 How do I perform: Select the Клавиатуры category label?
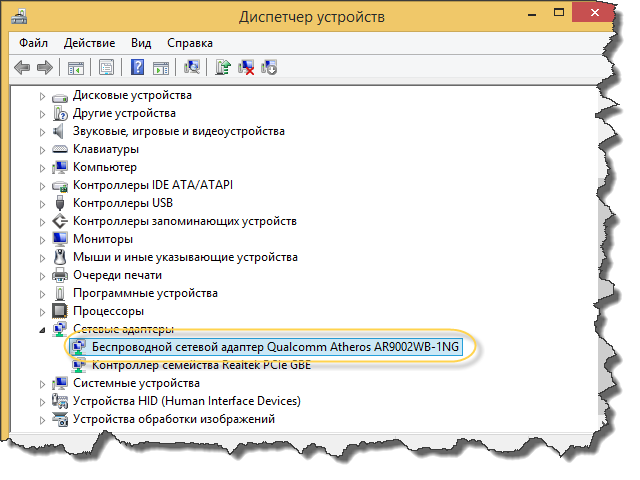click(x=106, y=149)
